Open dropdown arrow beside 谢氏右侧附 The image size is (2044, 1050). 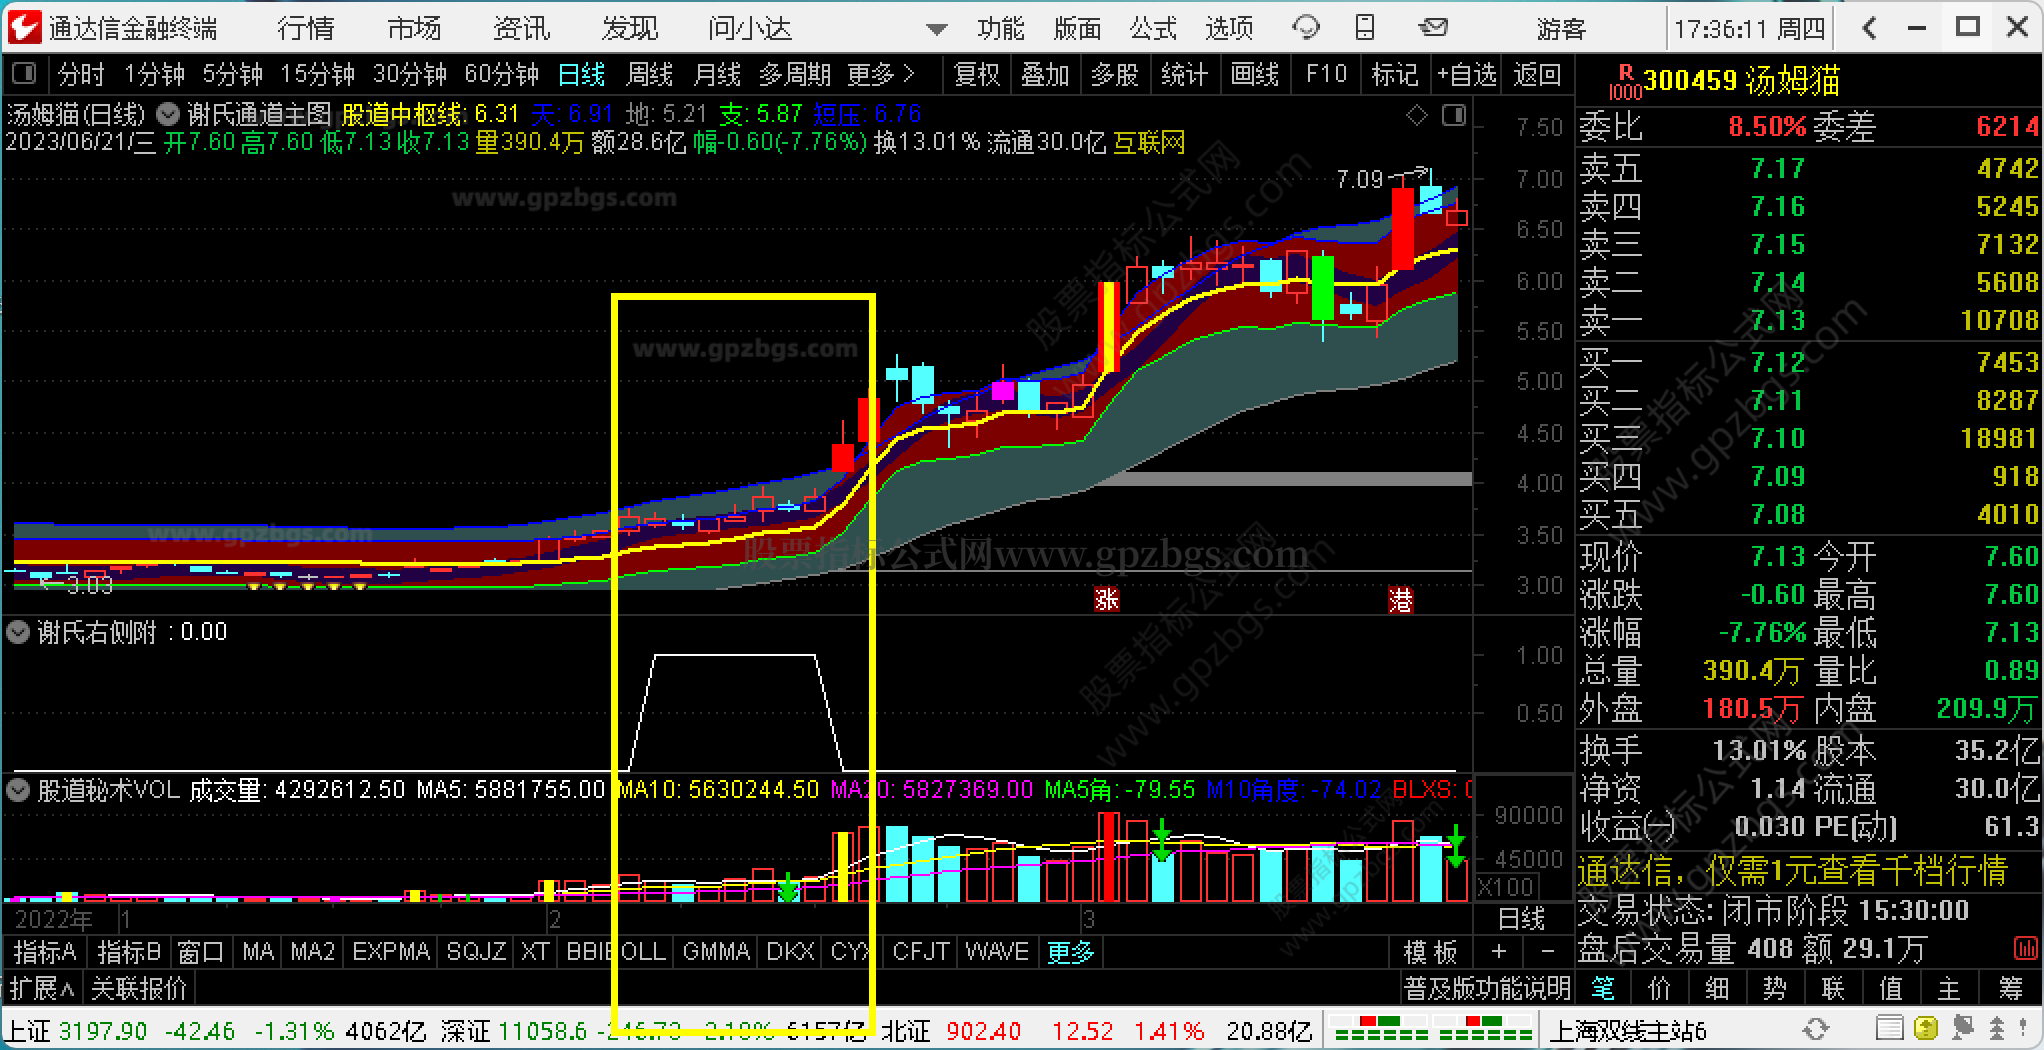coord(18,632)
